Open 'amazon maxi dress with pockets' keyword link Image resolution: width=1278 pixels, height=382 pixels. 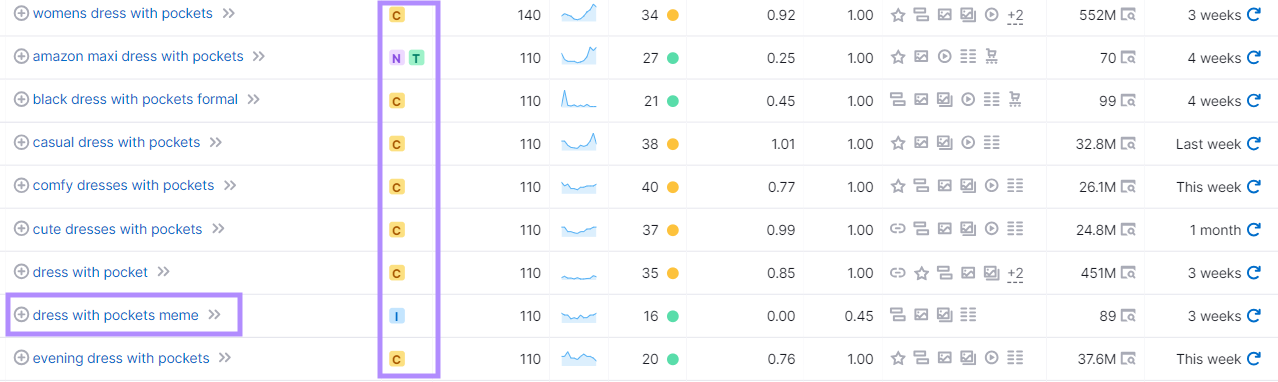tap(138, 57)
